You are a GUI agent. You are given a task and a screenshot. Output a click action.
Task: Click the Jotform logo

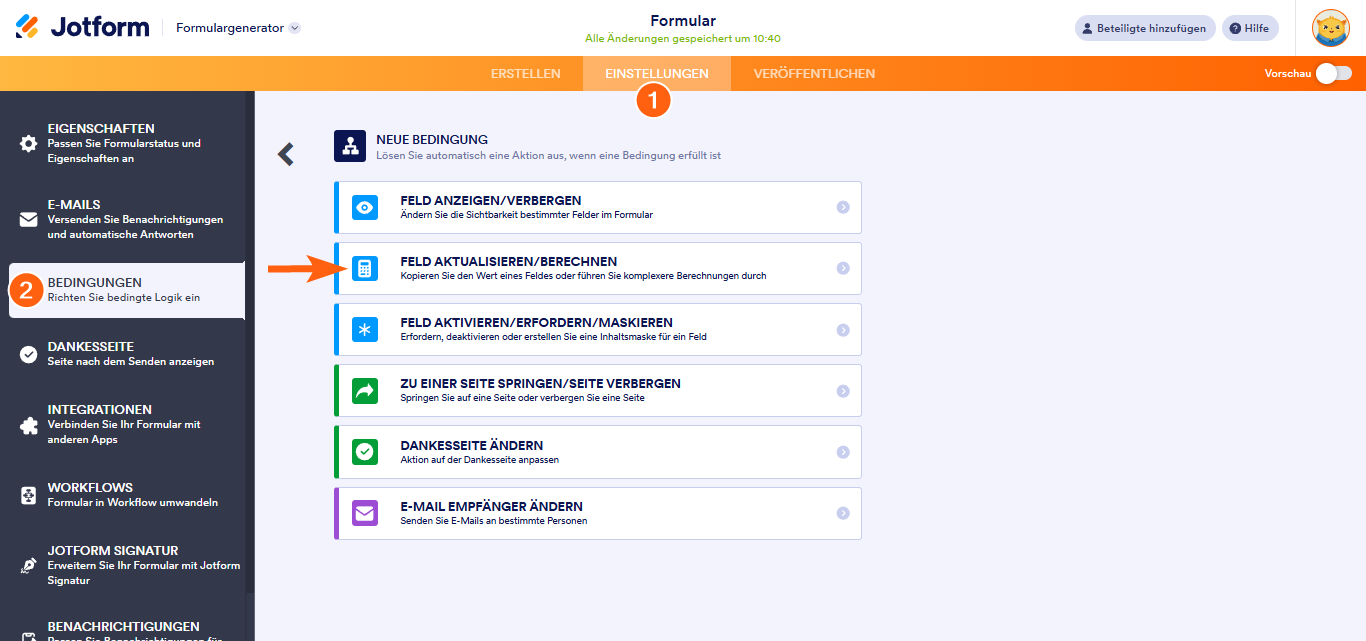point(82,27)
